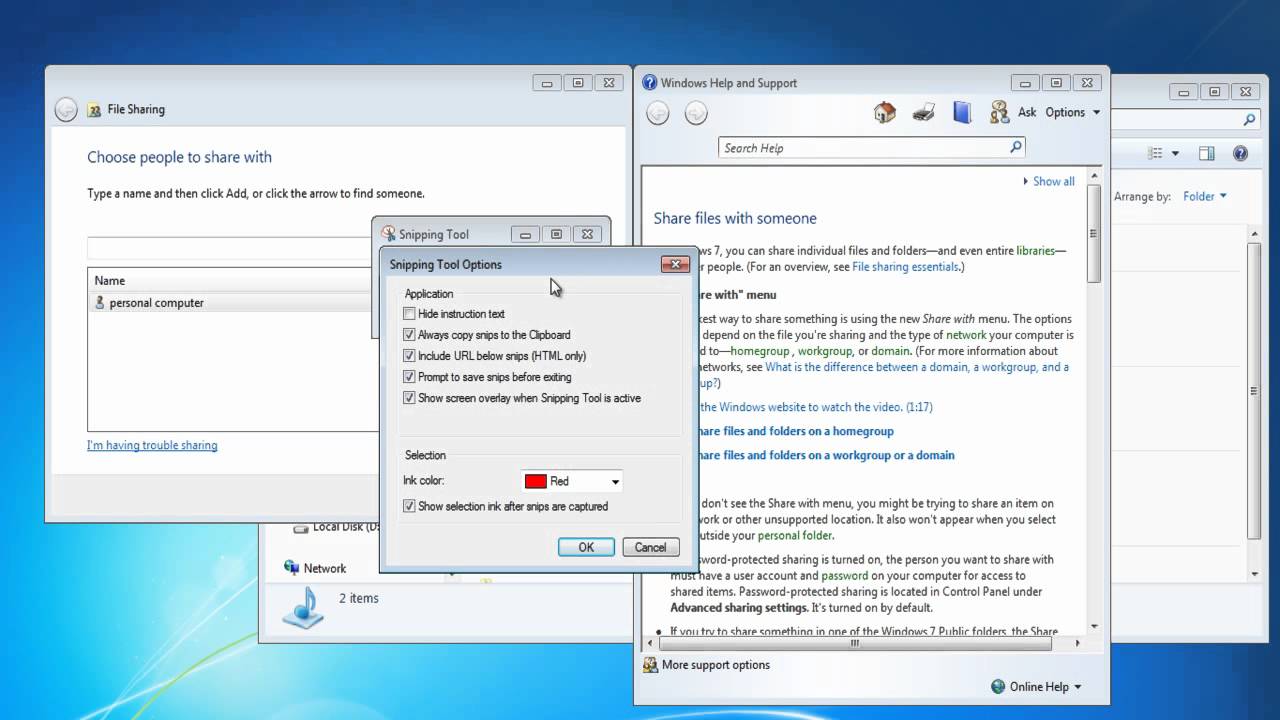
Task: Click the Network icon in Explorer window
Action: pos(292,567)
